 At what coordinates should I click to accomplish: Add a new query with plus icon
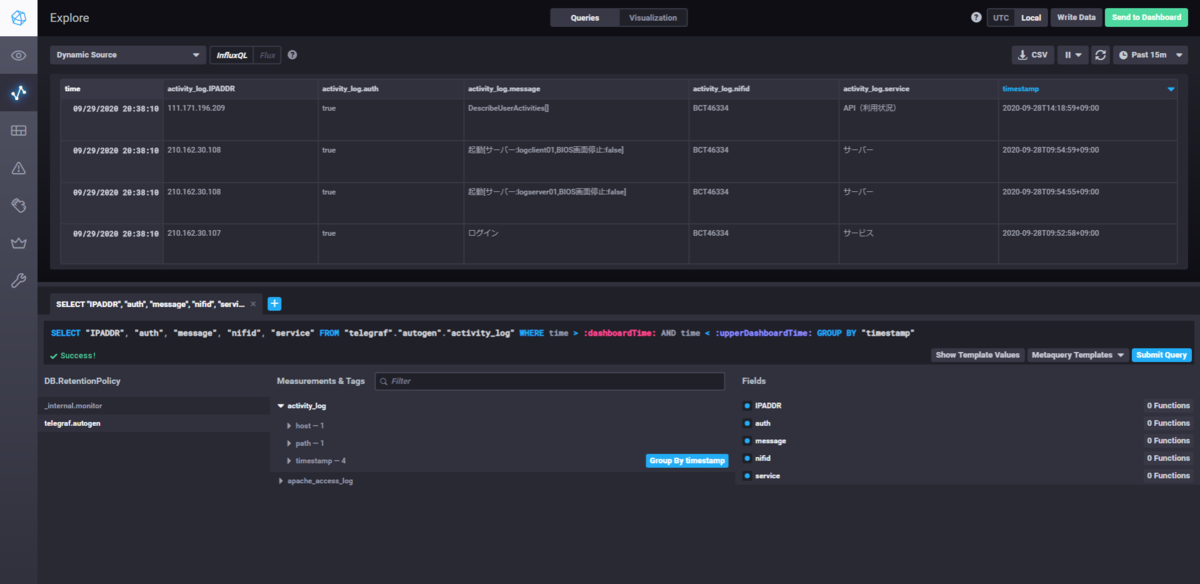coord(274,304)
